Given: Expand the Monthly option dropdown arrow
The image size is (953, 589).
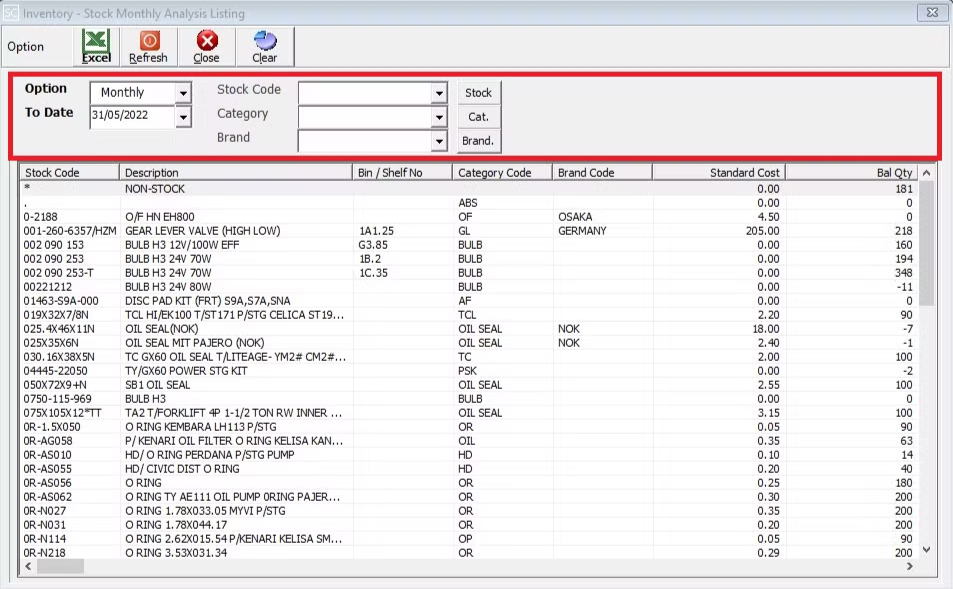Looking at the screenshot, I should point(183,93).
